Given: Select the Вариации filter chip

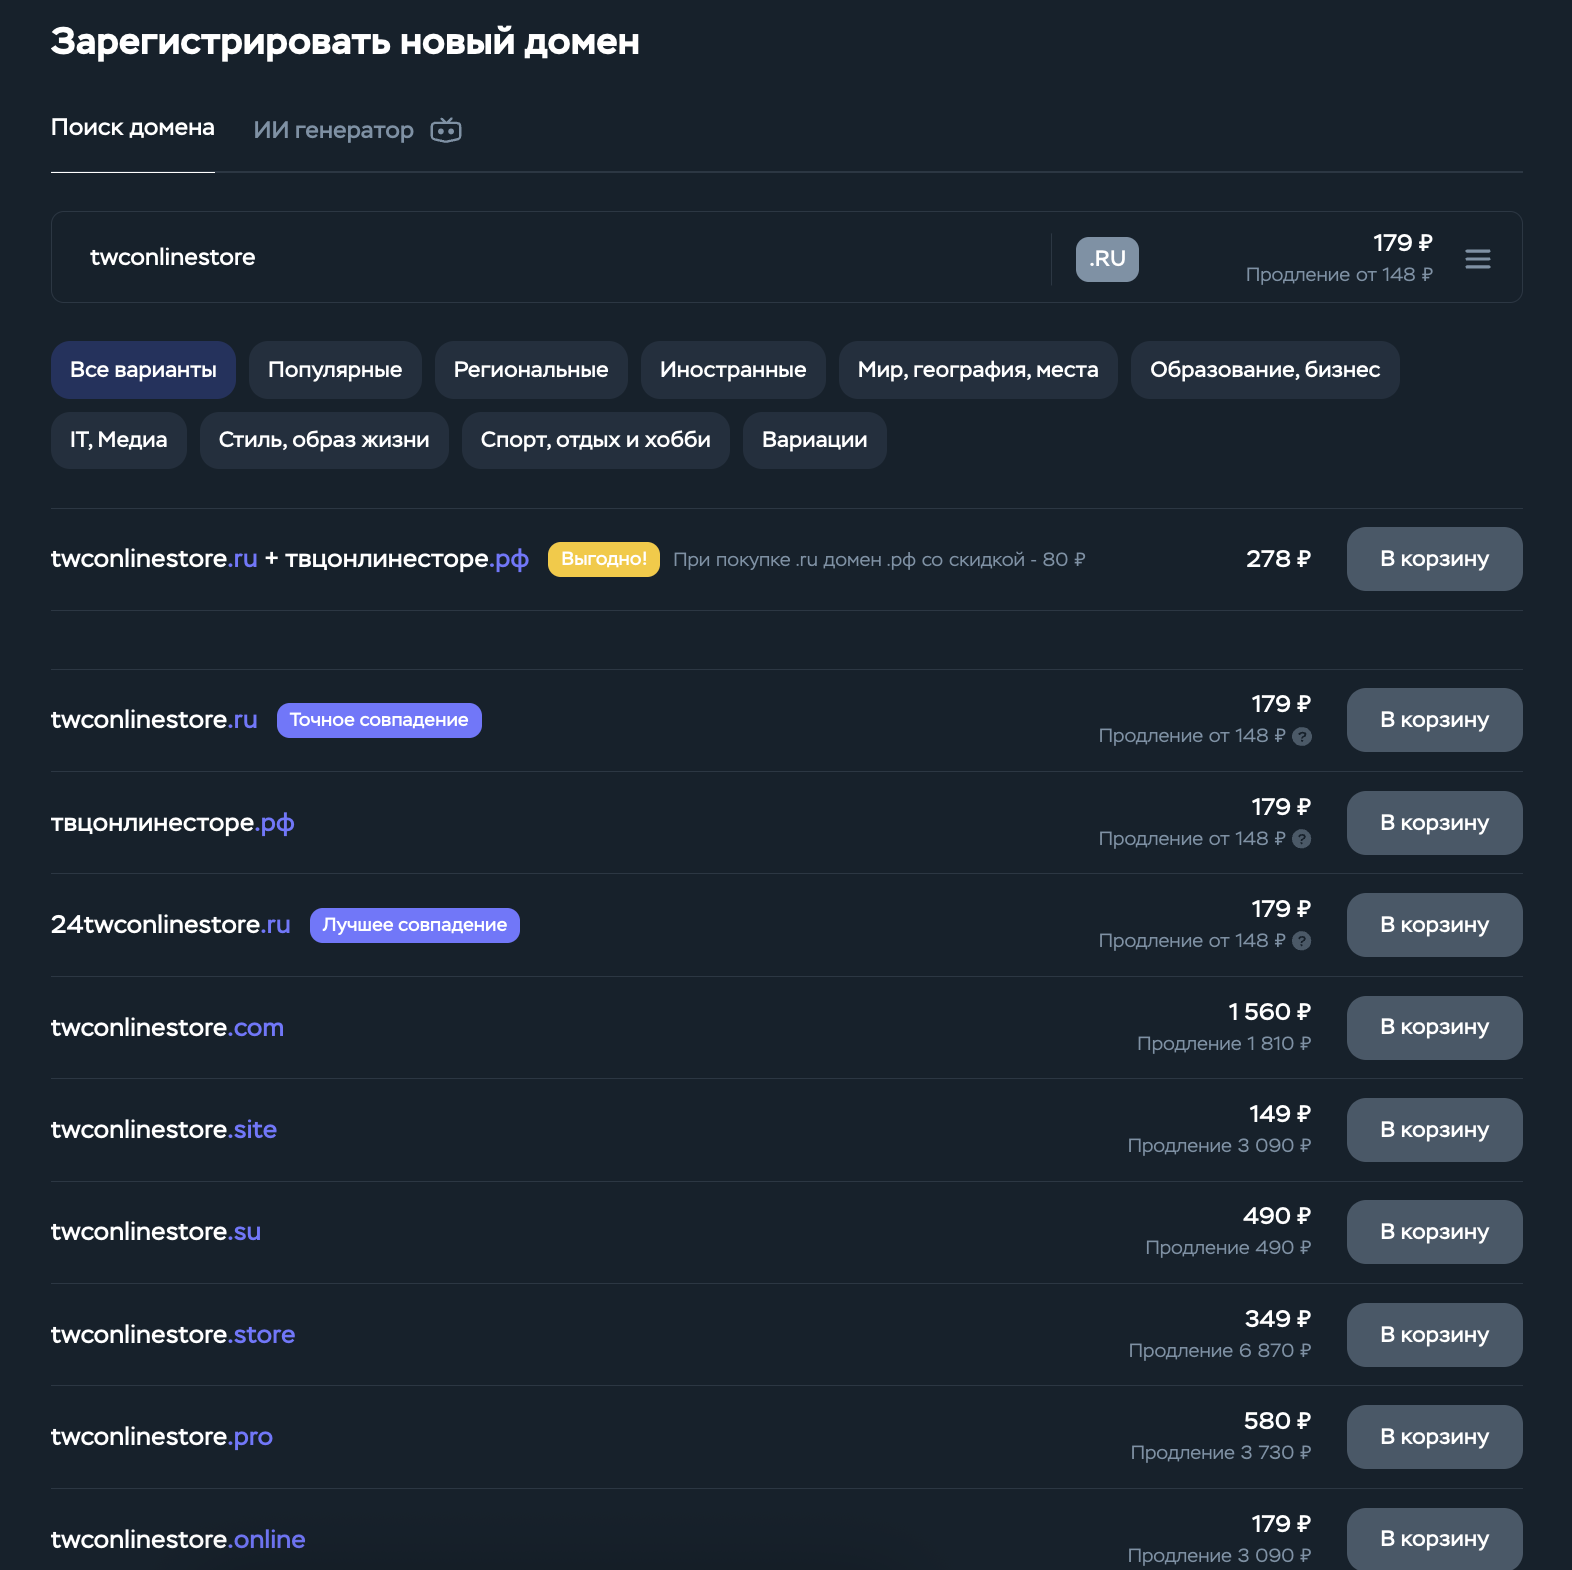Looking at the screenshot, I should (814, 440).
